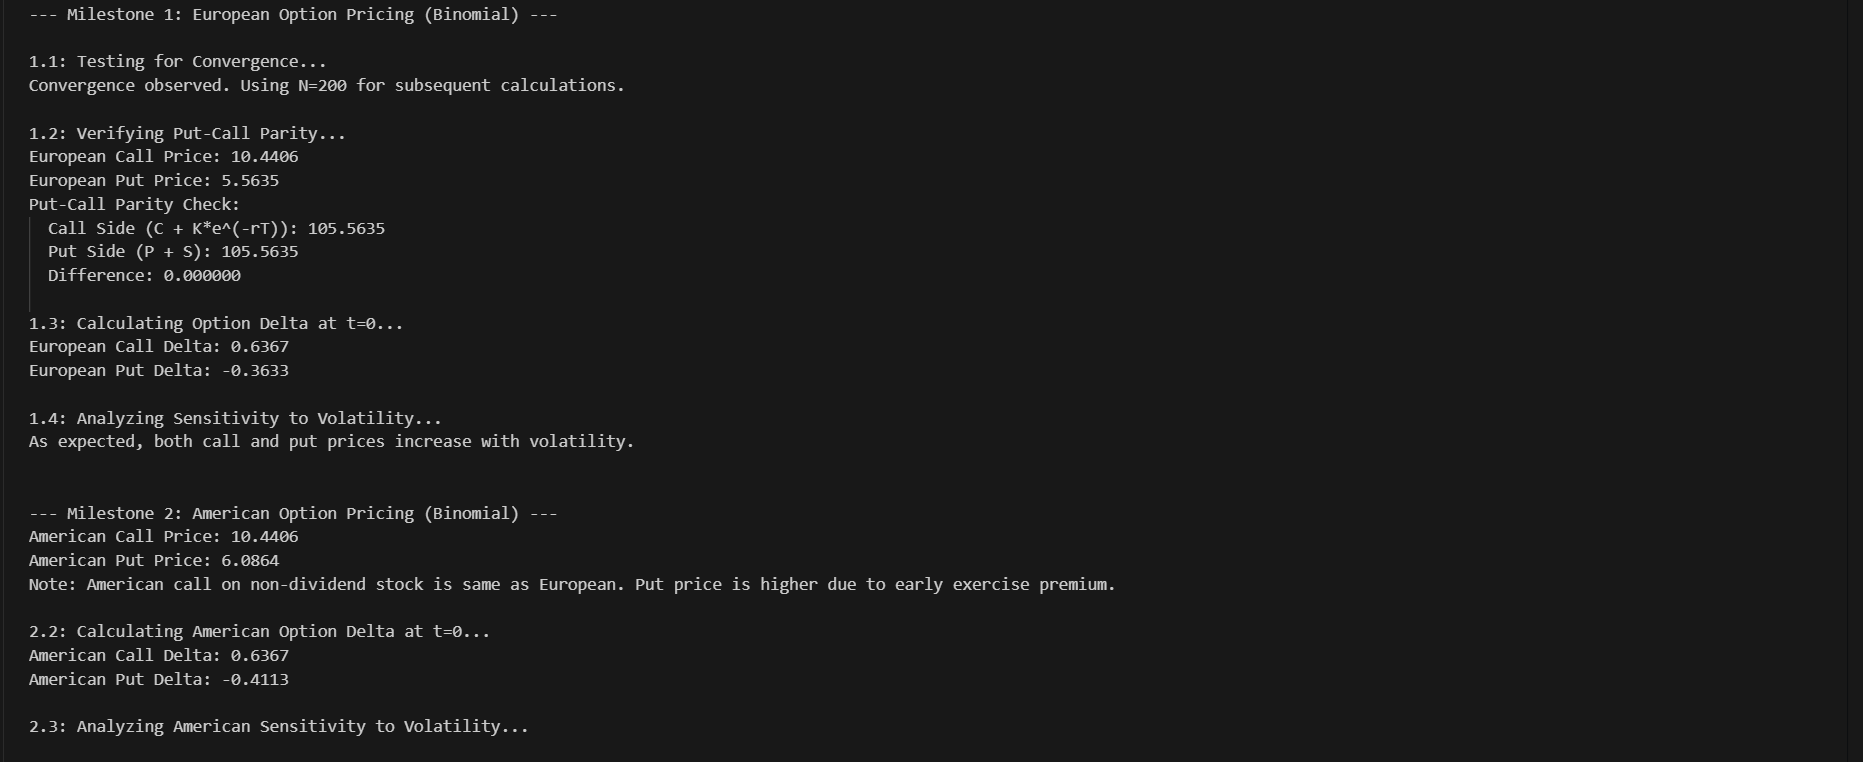Click the European Put Price 5.5635 line
Image resolution: width=1863 pixels, height=762 pixels.
pyautogui.click(x=154, y=180)
